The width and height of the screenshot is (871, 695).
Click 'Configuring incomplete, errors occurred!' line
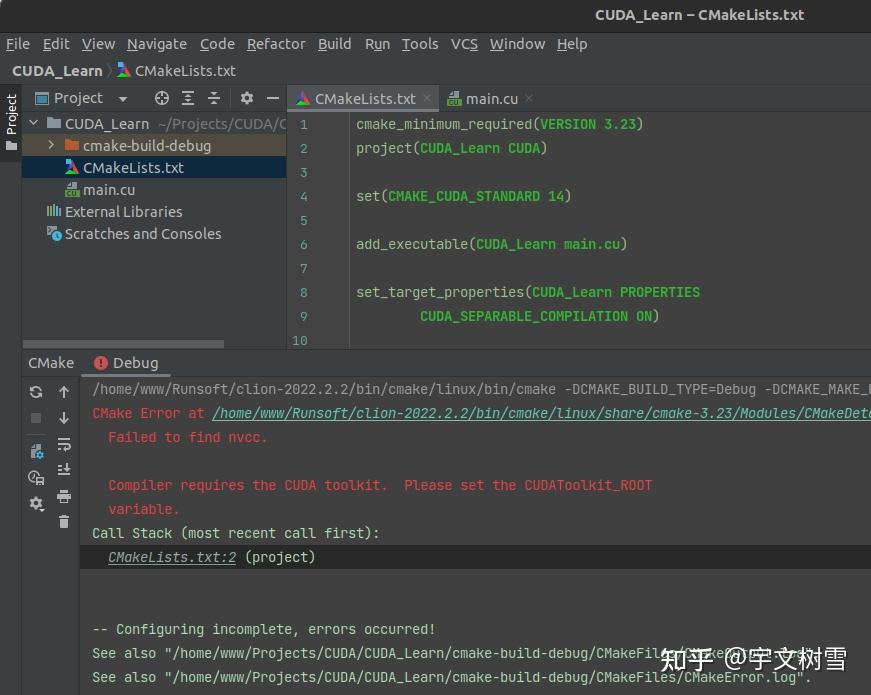click(264, 629)
